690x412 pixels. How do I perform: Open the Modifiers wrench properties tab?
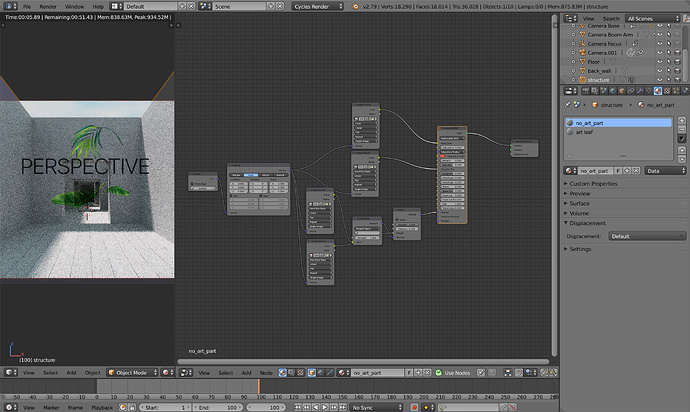point(640,91)
